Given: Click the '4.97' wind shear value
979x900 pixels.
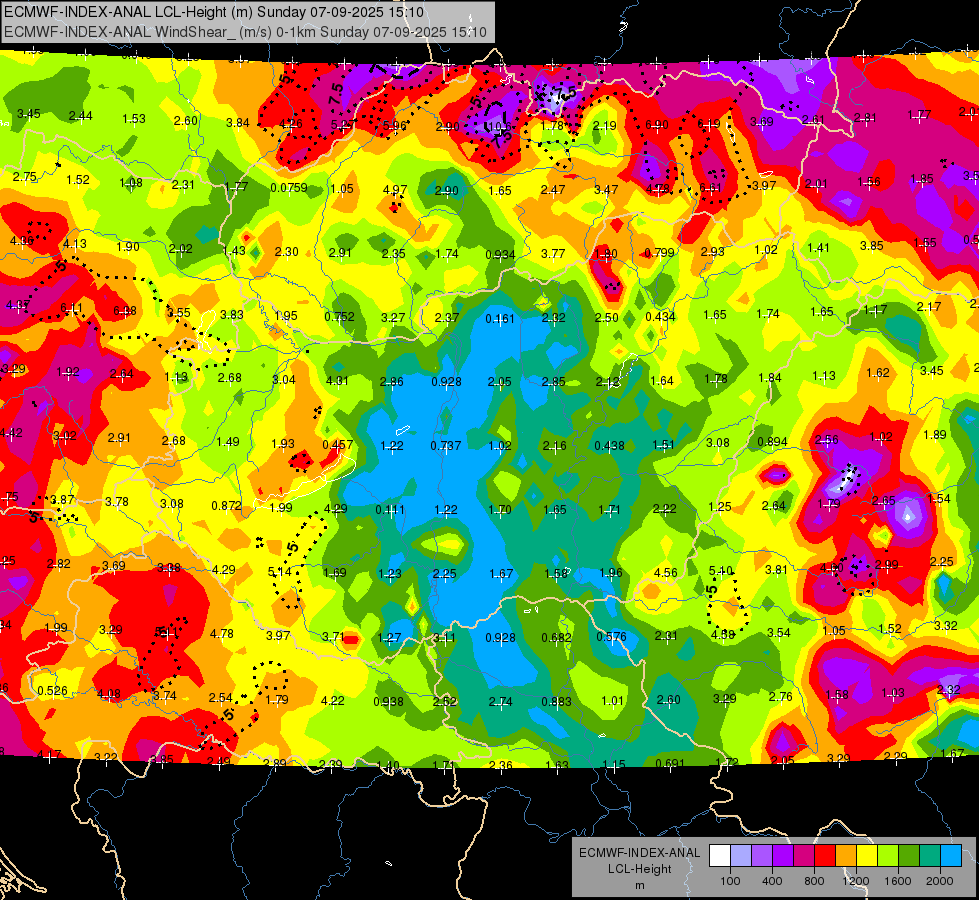Looking at the screenshot, I should point(395,189).
